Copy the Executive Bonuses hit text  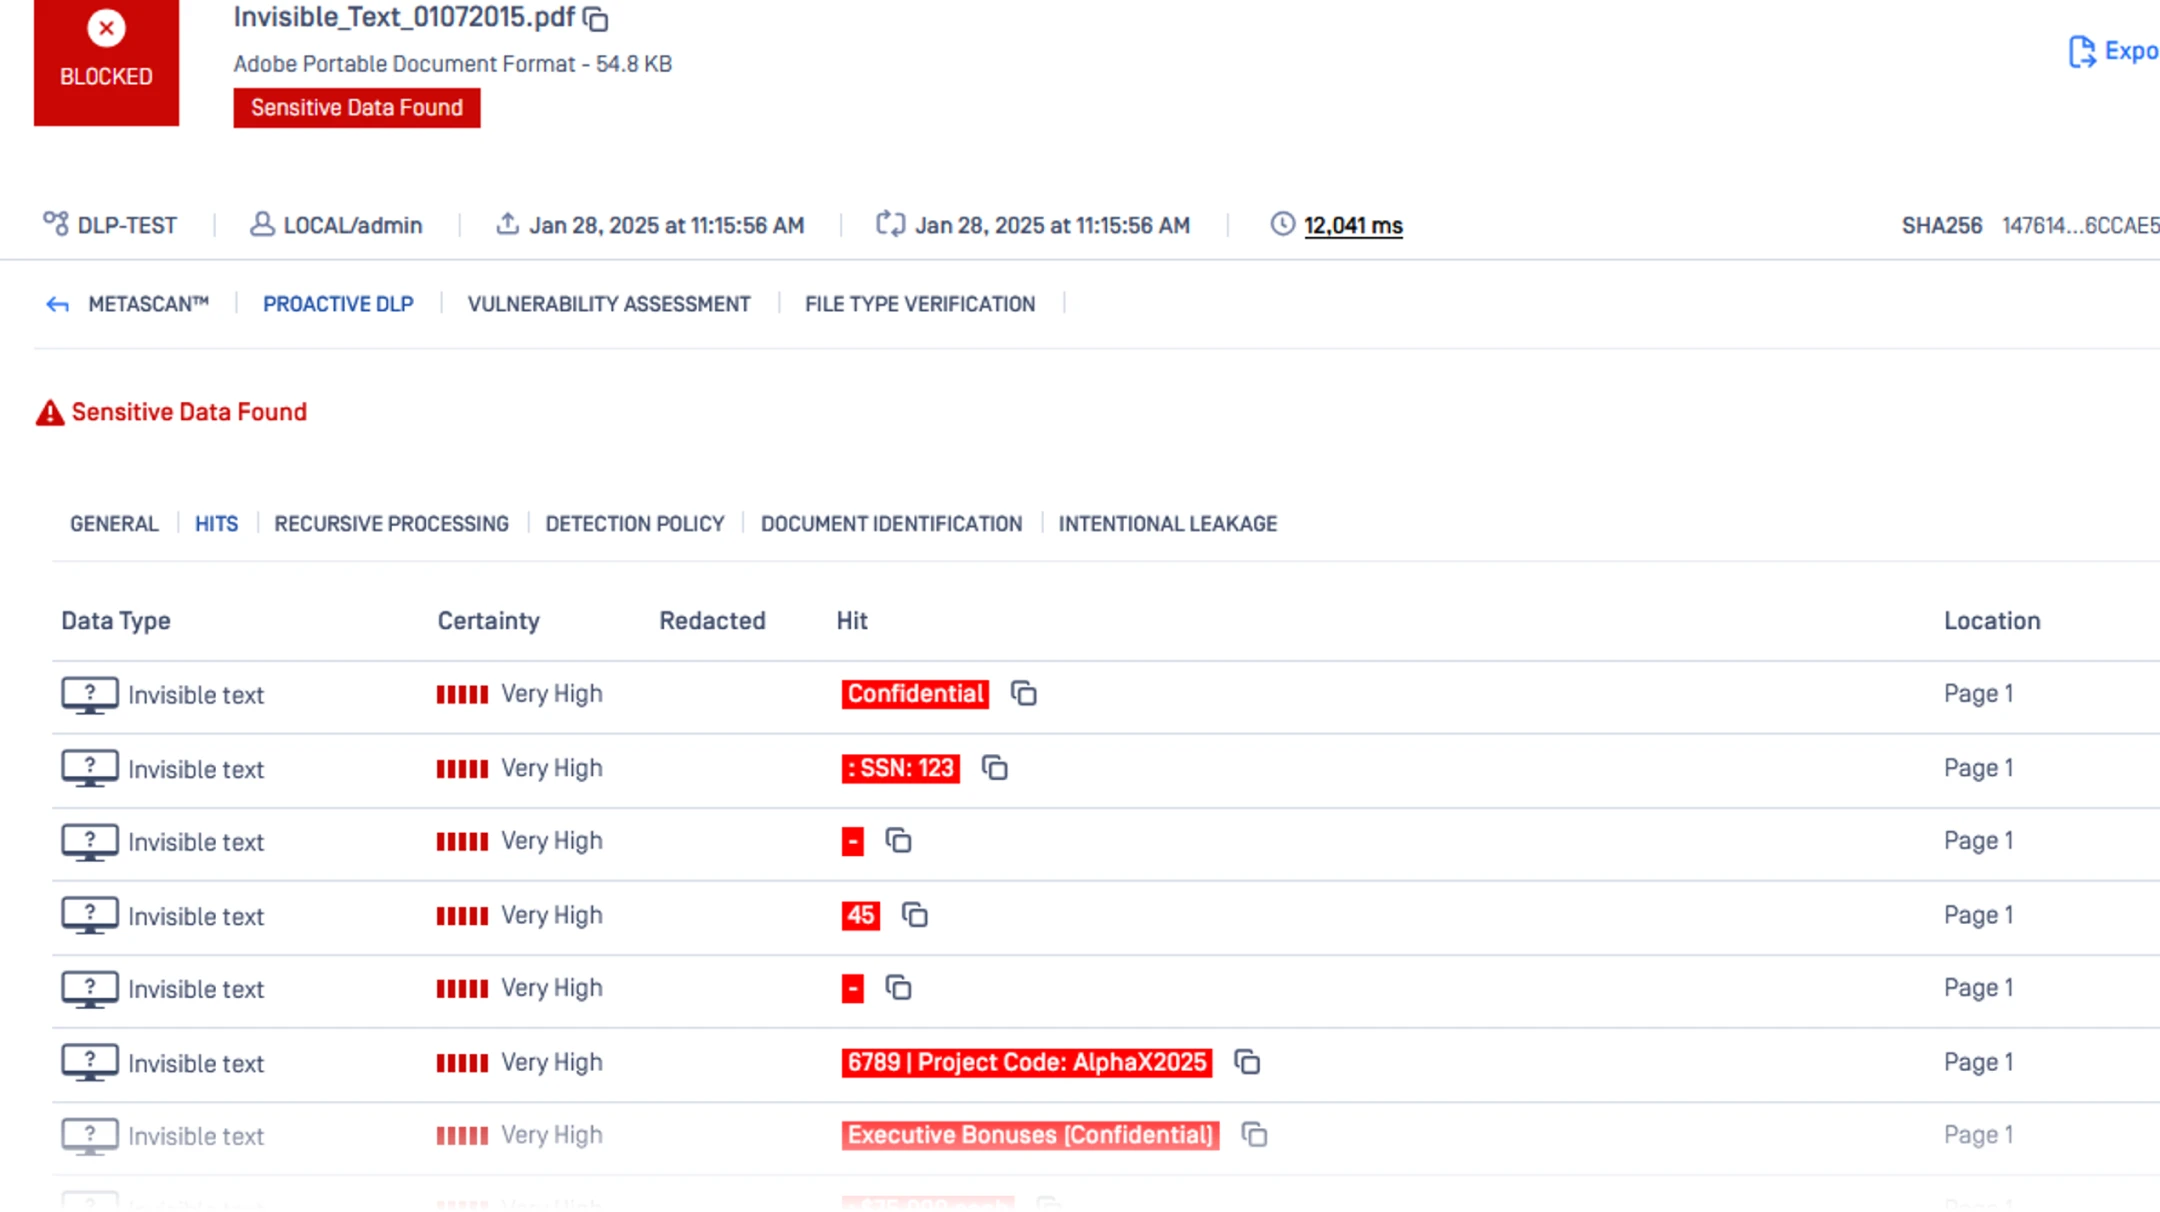1254,1135
